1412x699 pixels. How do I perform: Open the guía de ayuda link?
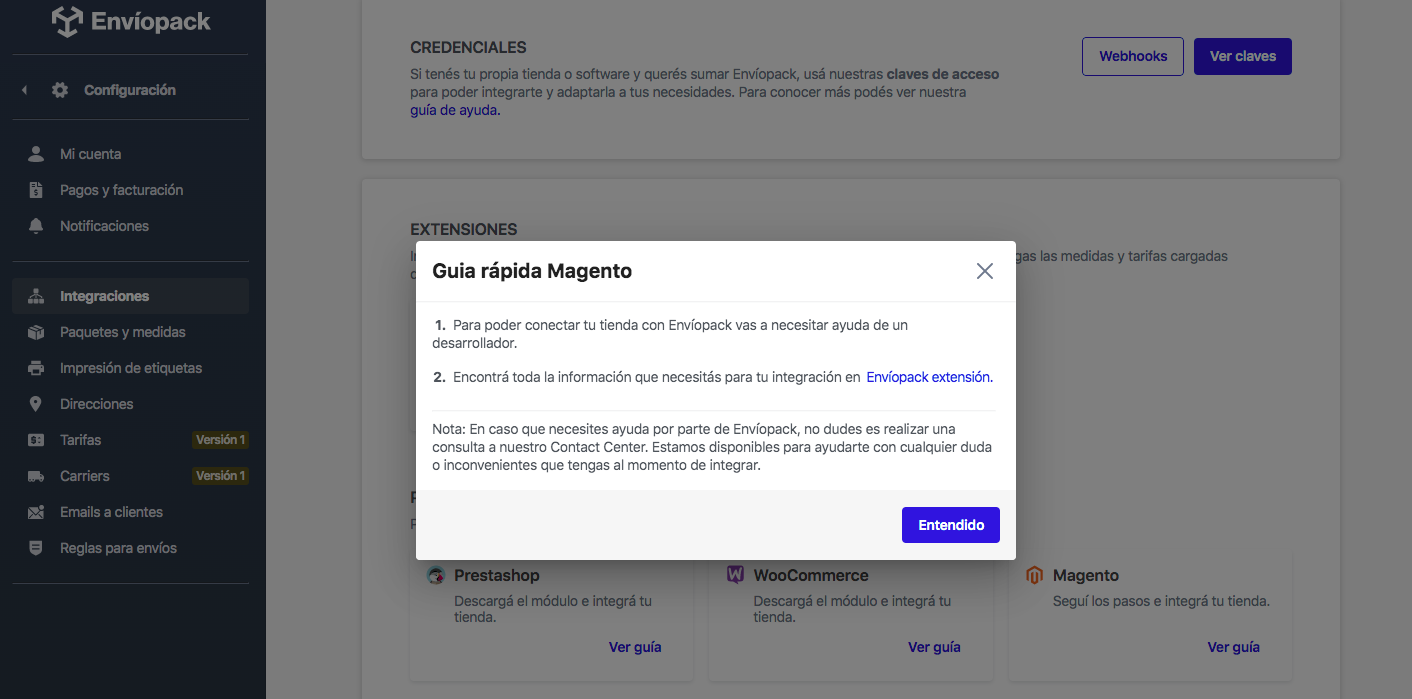(455, 110)
